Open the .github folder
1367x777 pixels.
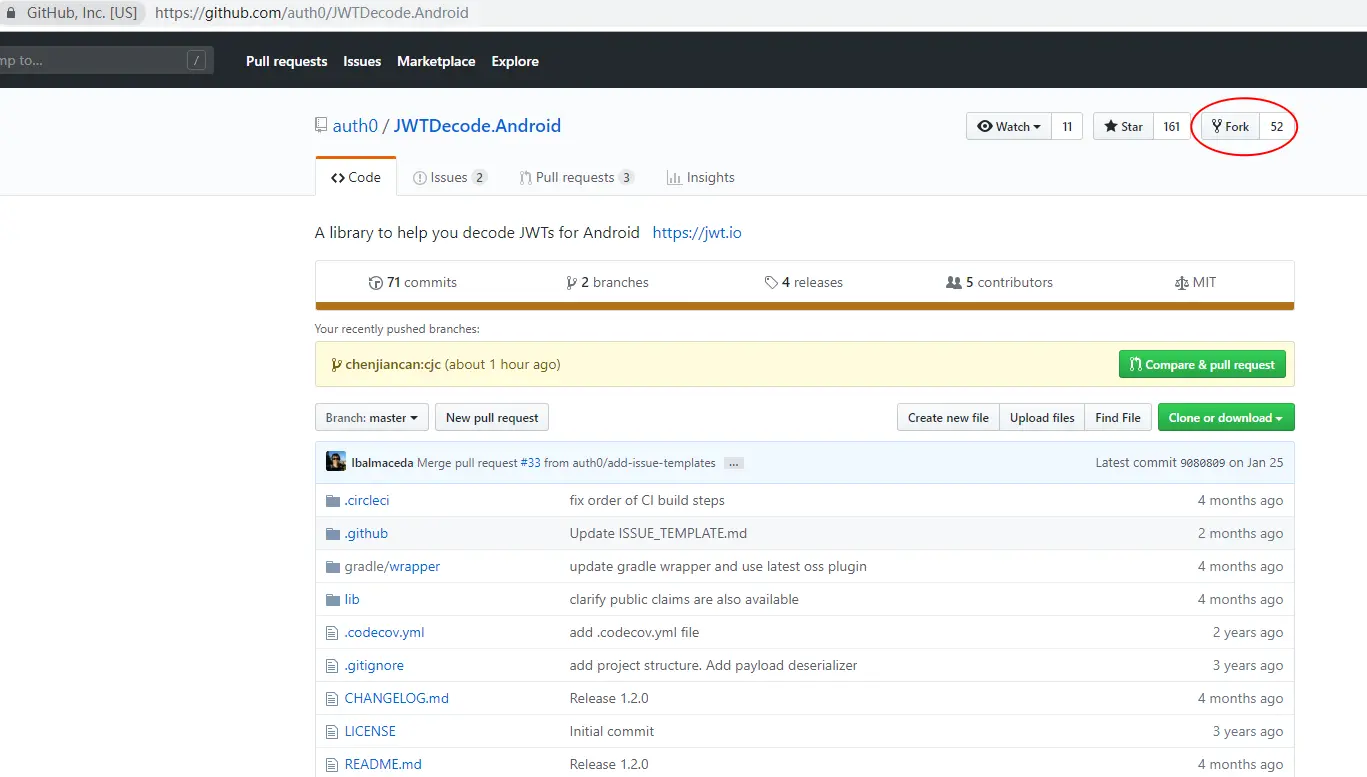pyautogui.click(x=366, y=533)
